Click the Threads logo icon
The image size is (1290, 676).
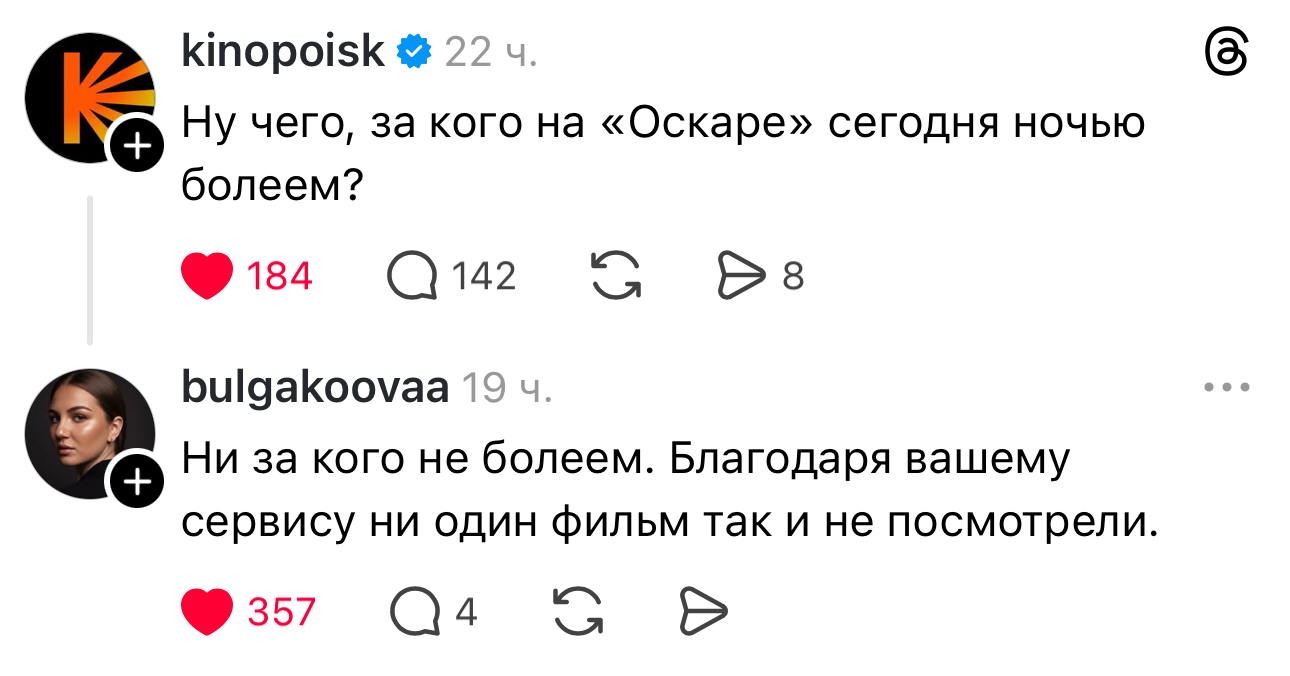click(x=1227, y=52)
